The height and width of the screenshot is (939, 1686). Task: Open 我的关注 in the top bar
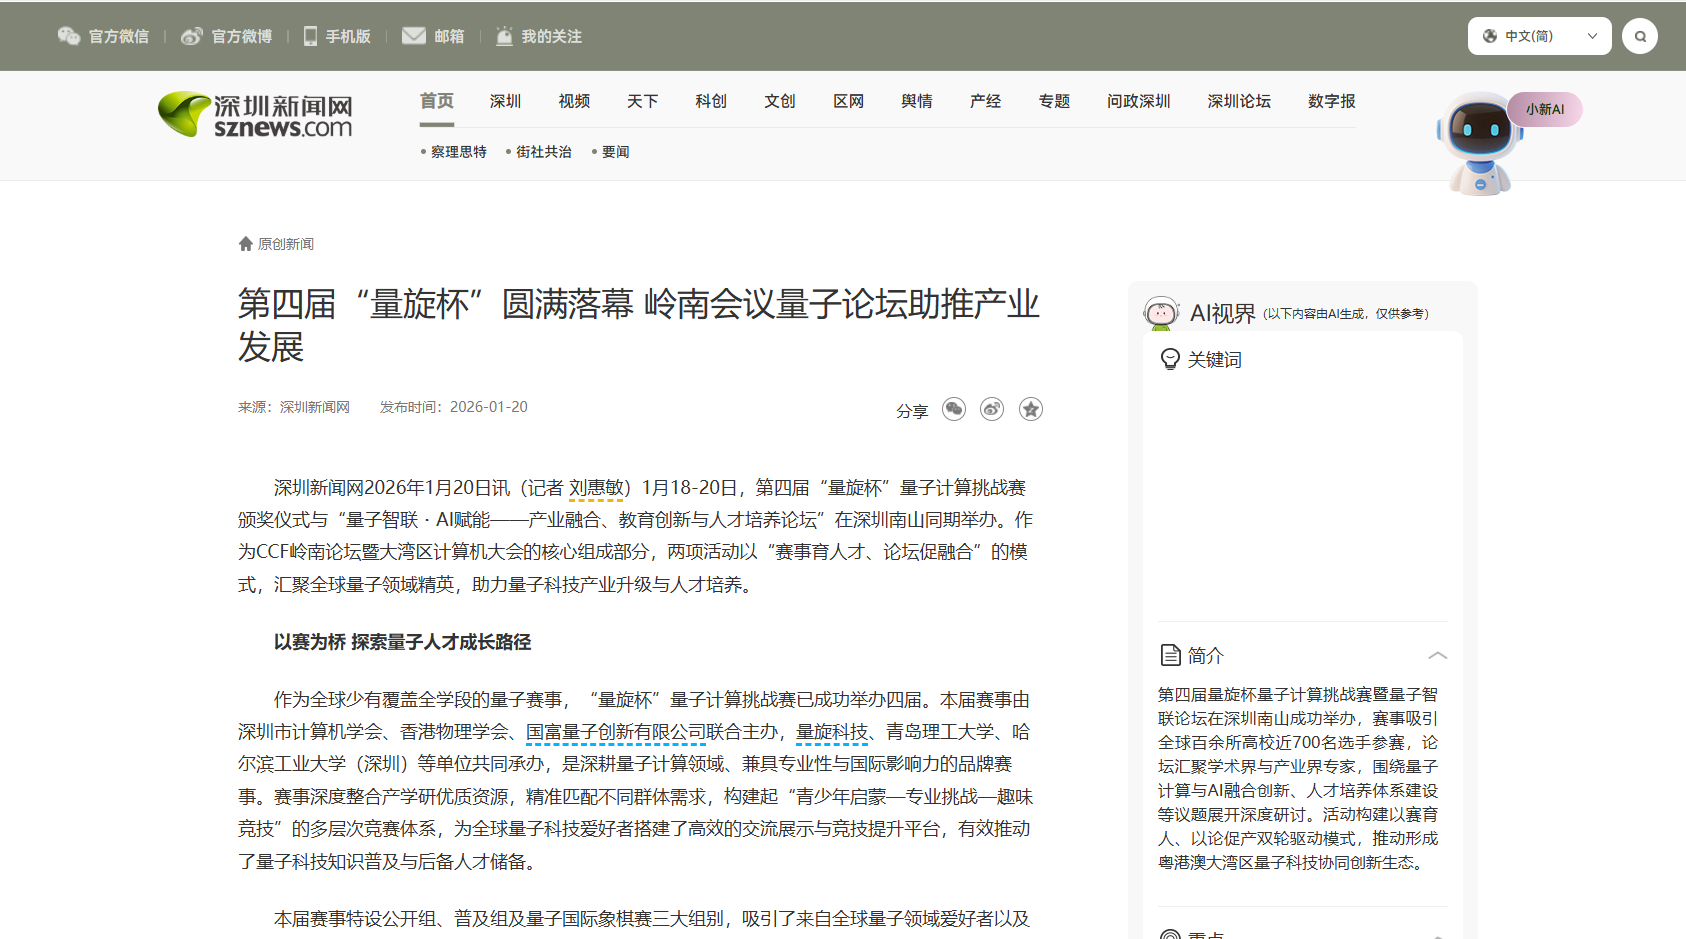click(539, 36)
